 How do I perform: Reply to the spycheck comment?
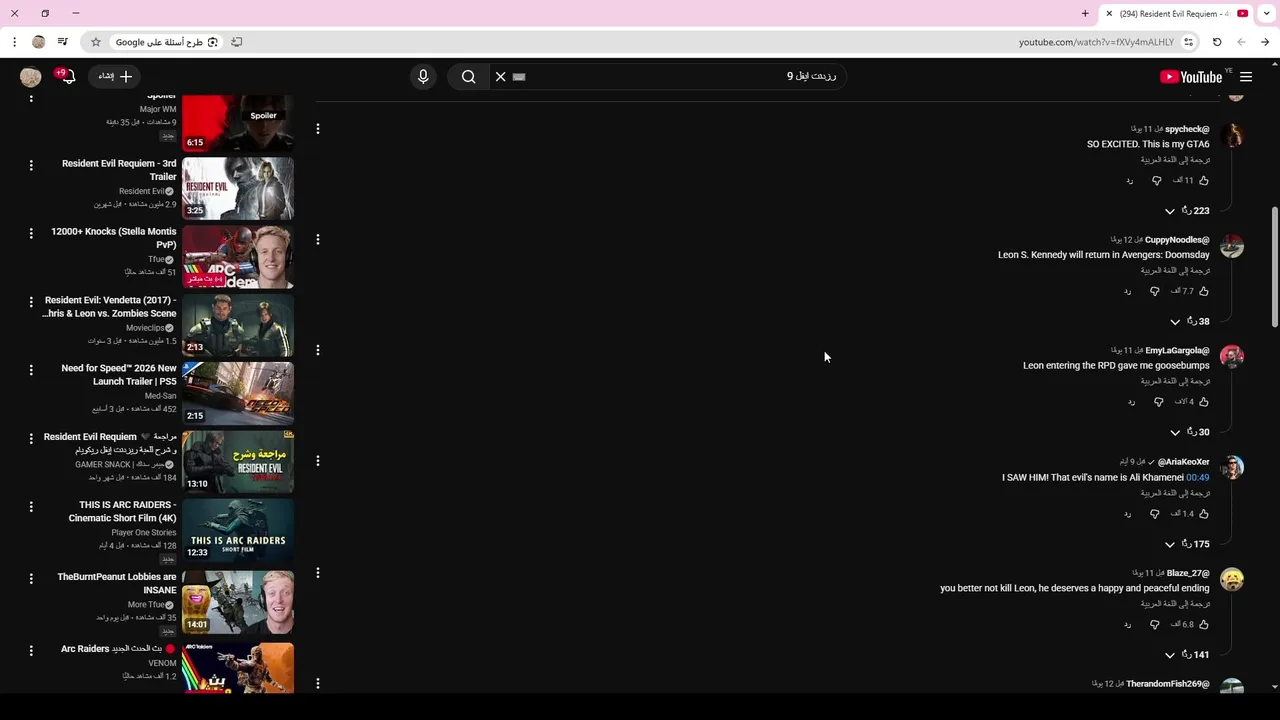(x=1130, y=181)
